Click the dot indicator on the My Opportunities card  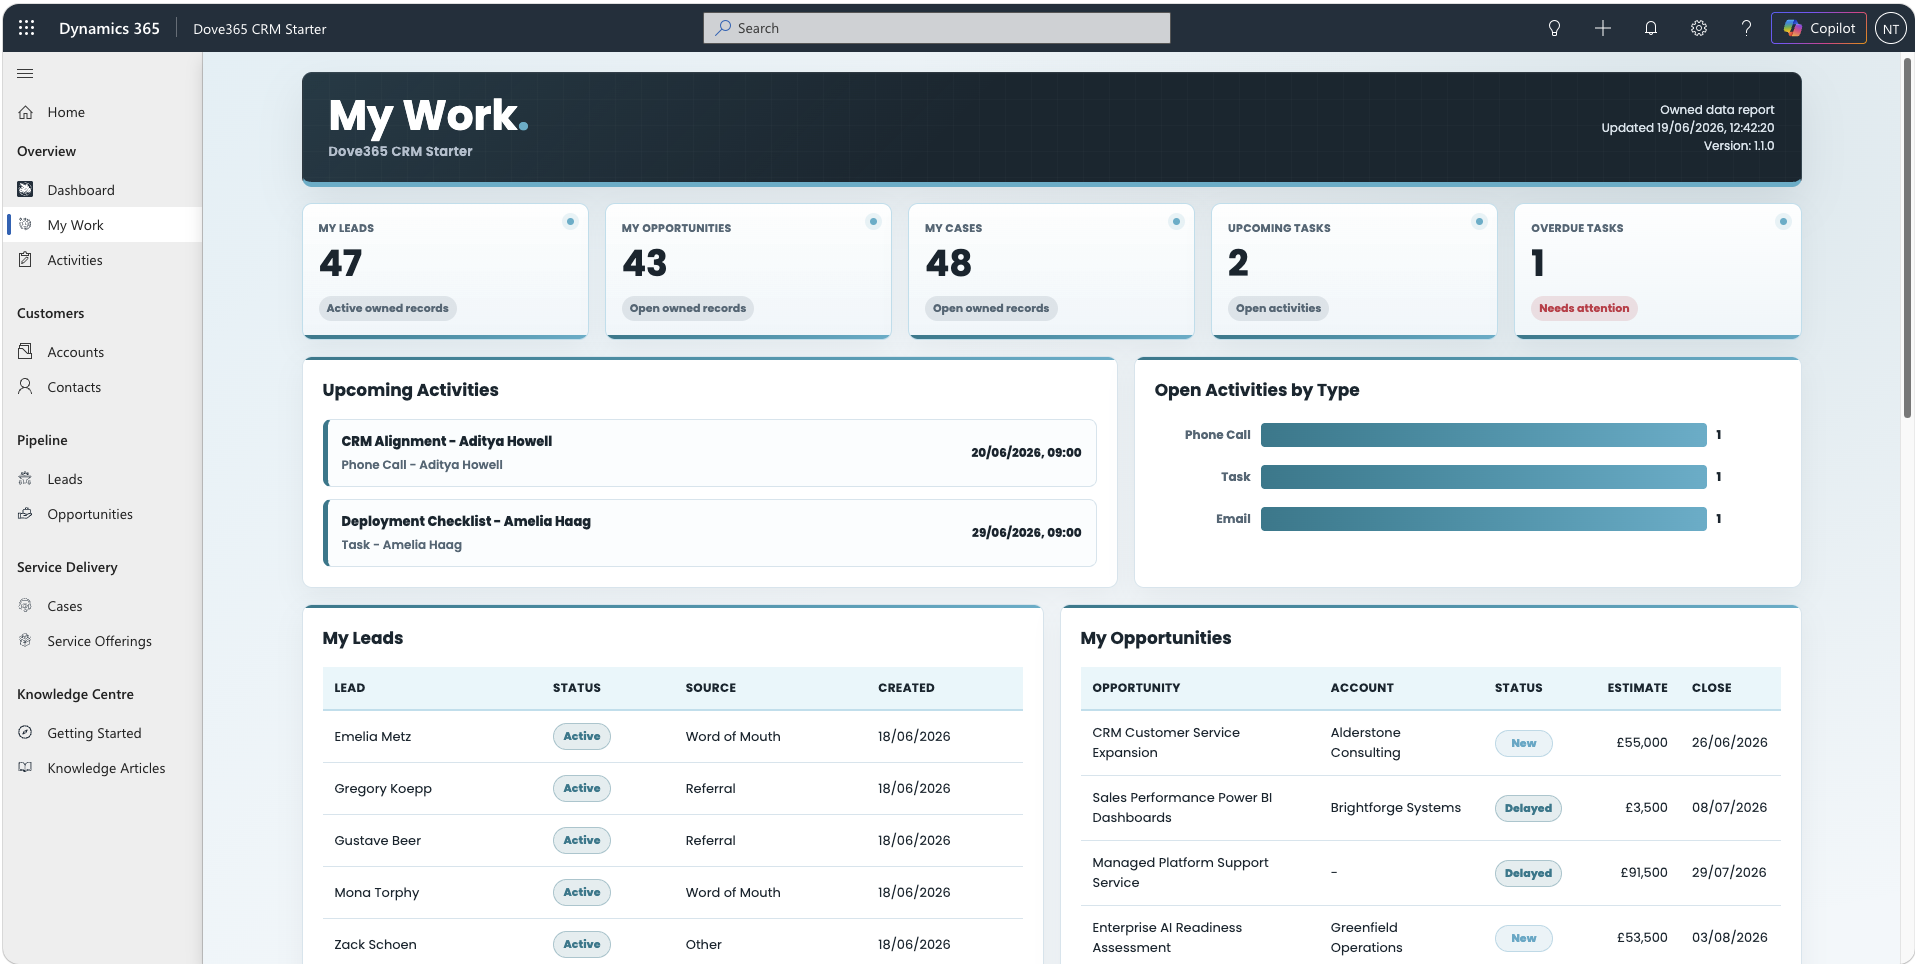(873, 221)
